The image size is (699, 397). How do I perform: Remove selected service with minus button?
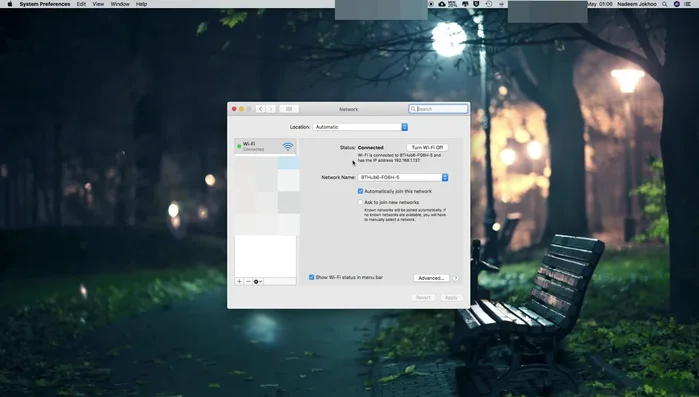coord(248,282)
